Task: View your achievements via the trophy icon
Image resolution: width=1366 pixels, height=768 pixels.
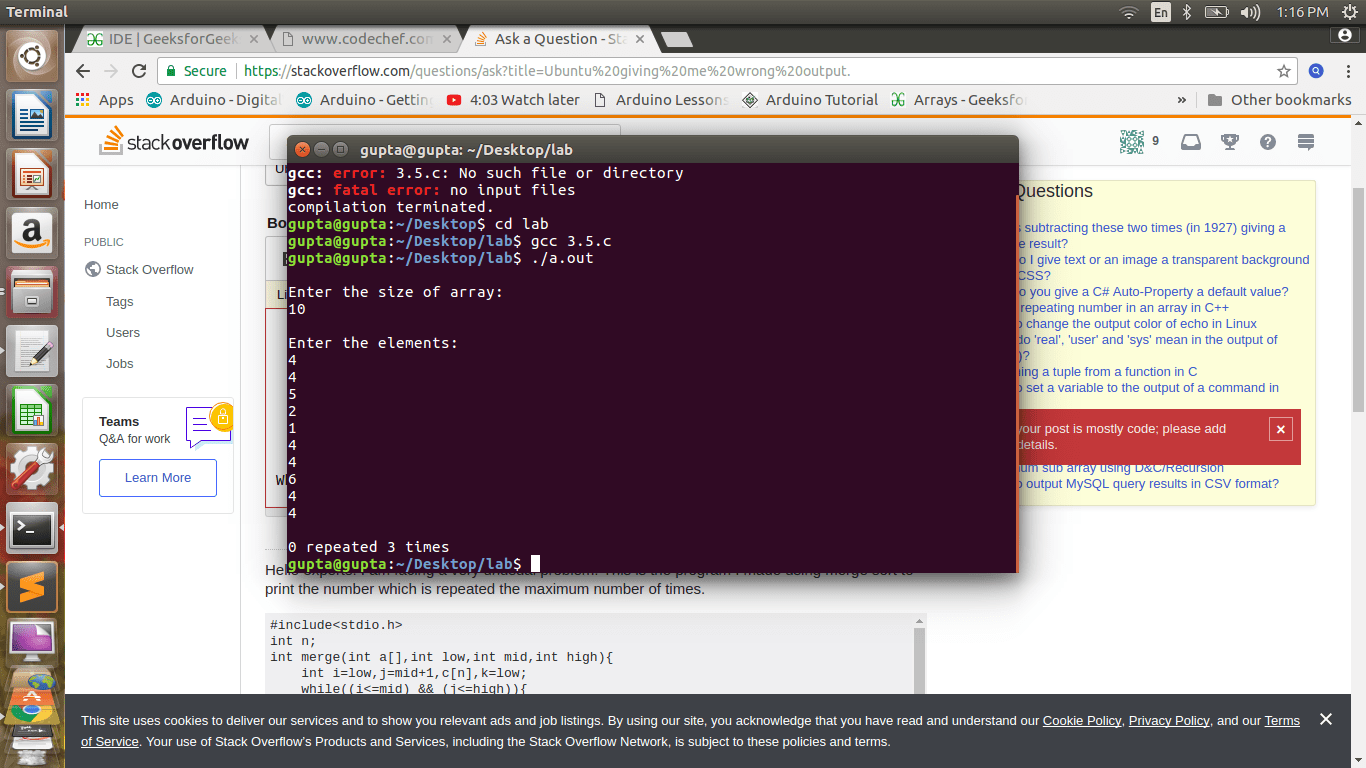Action: tap(1232, 143)
